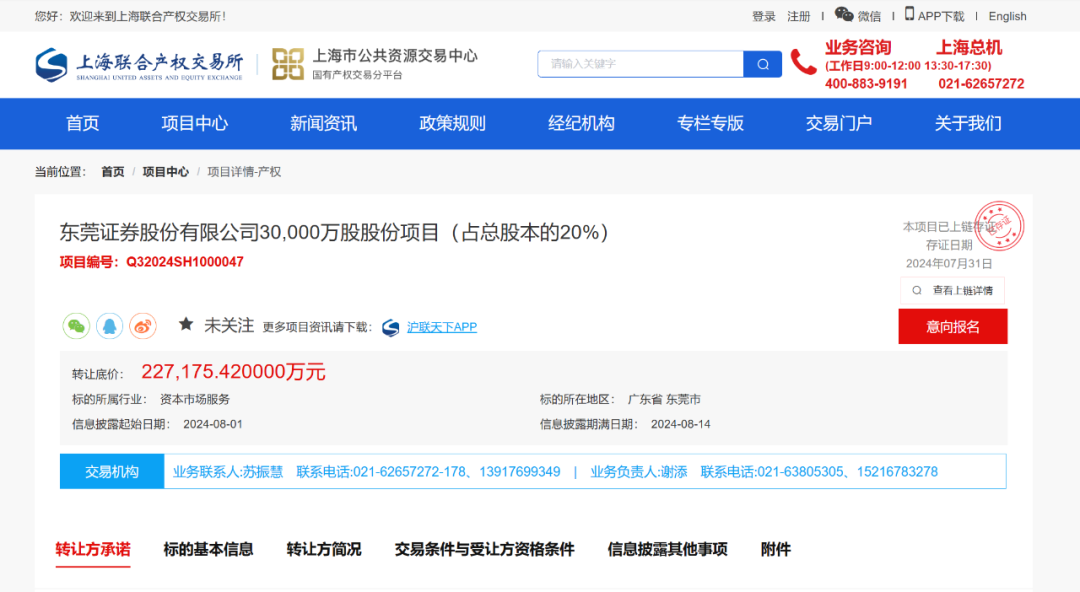Click the QQ share icon

click(110, 326)
